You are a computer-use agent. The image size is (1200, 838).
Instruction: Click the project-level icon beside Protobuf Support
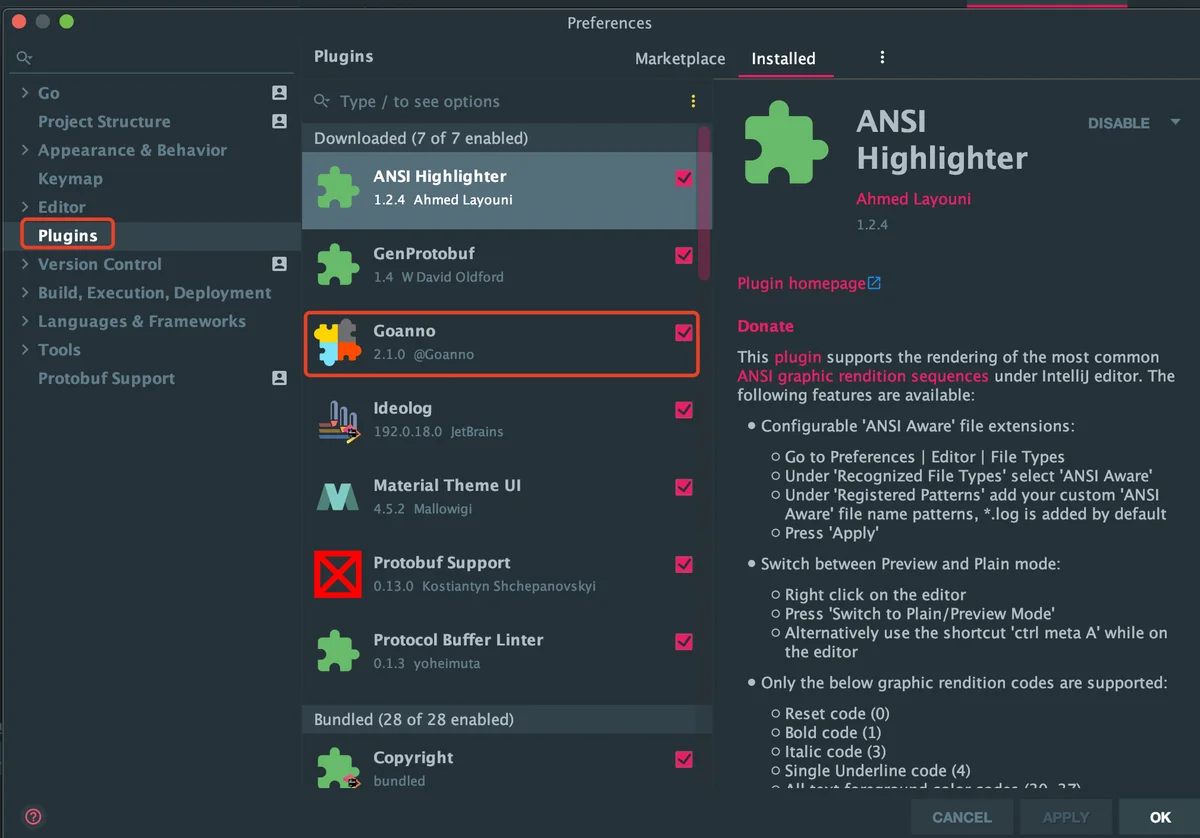click(279, 378)
